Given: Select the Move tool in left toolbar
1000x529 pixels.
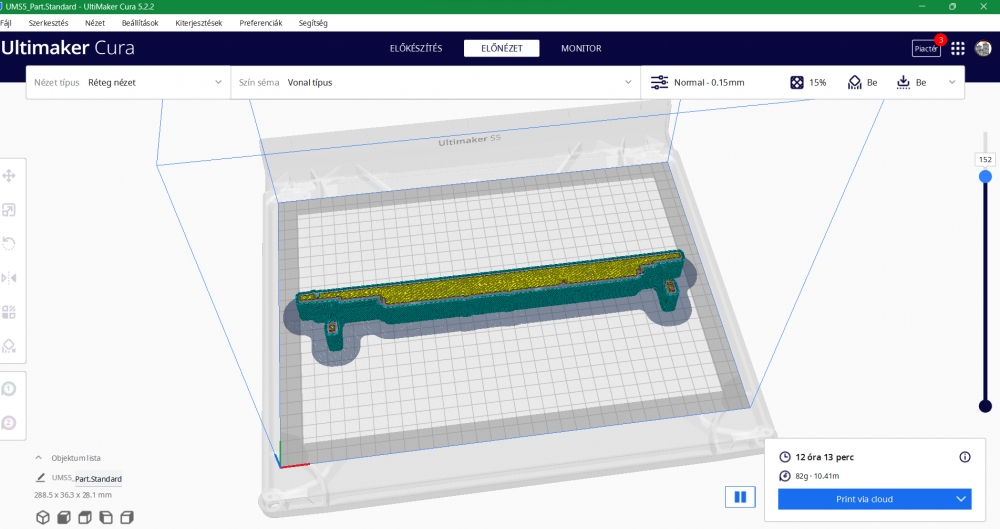Looking at the screenshot, I should tap(9, 176).
